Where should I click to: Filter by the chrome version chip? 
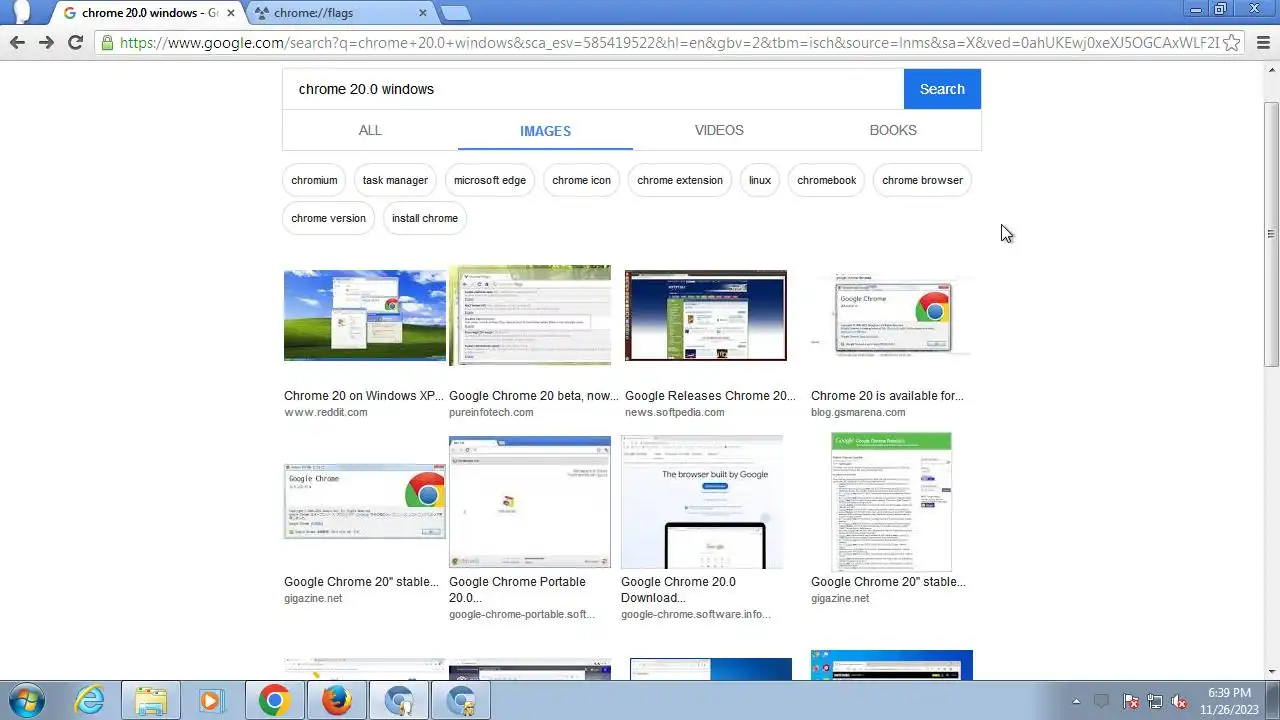(x=328, y=218)
